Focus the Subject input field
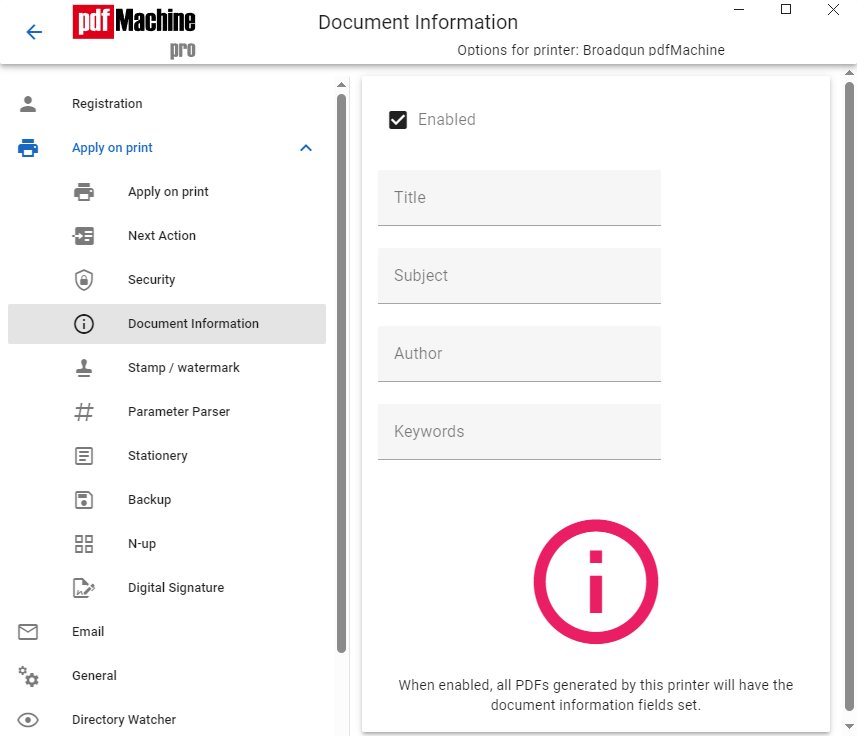 (x=519, y=276)
